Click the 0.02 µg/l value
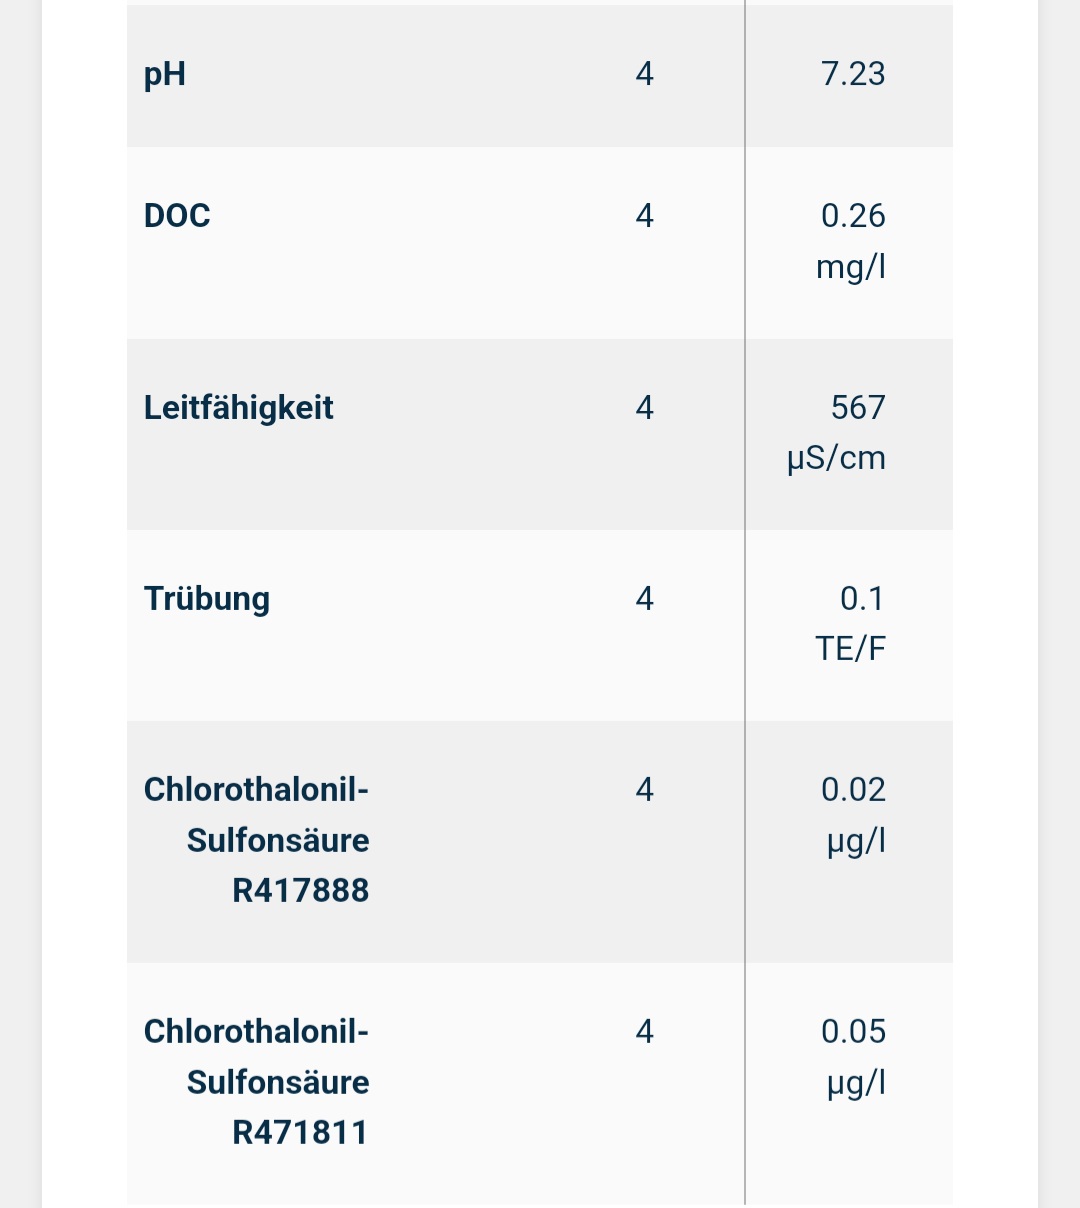The width and height of the screenshot is (1080, 1208). pos(853,814)
